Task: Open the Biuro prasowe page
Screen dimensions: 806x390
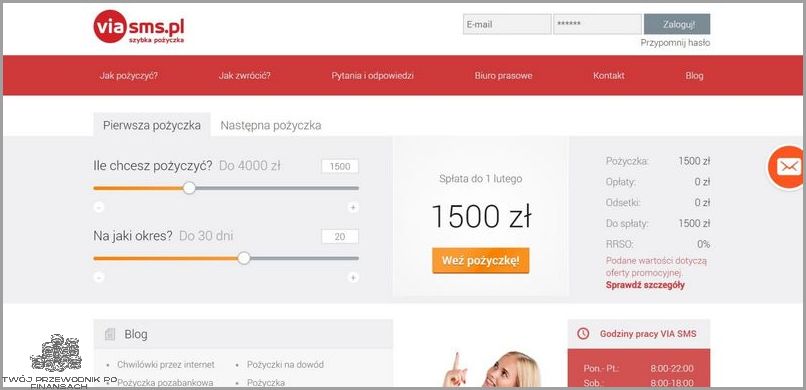Action: (x=503, y=76)
